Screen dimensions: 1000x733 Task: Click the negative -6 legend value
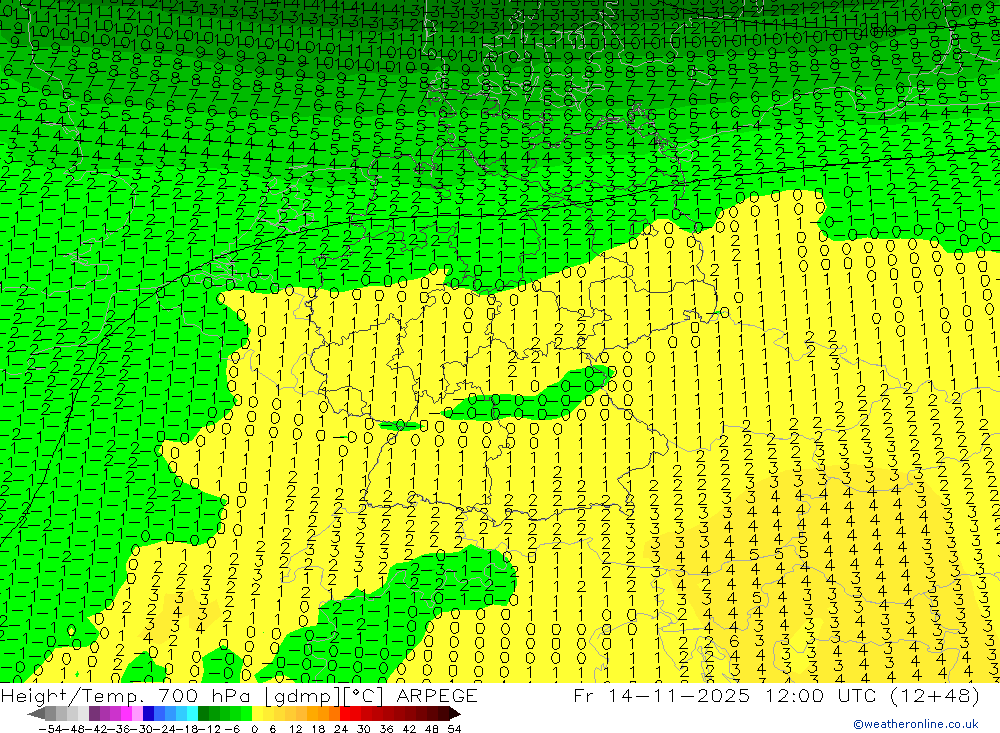point(232,729)
